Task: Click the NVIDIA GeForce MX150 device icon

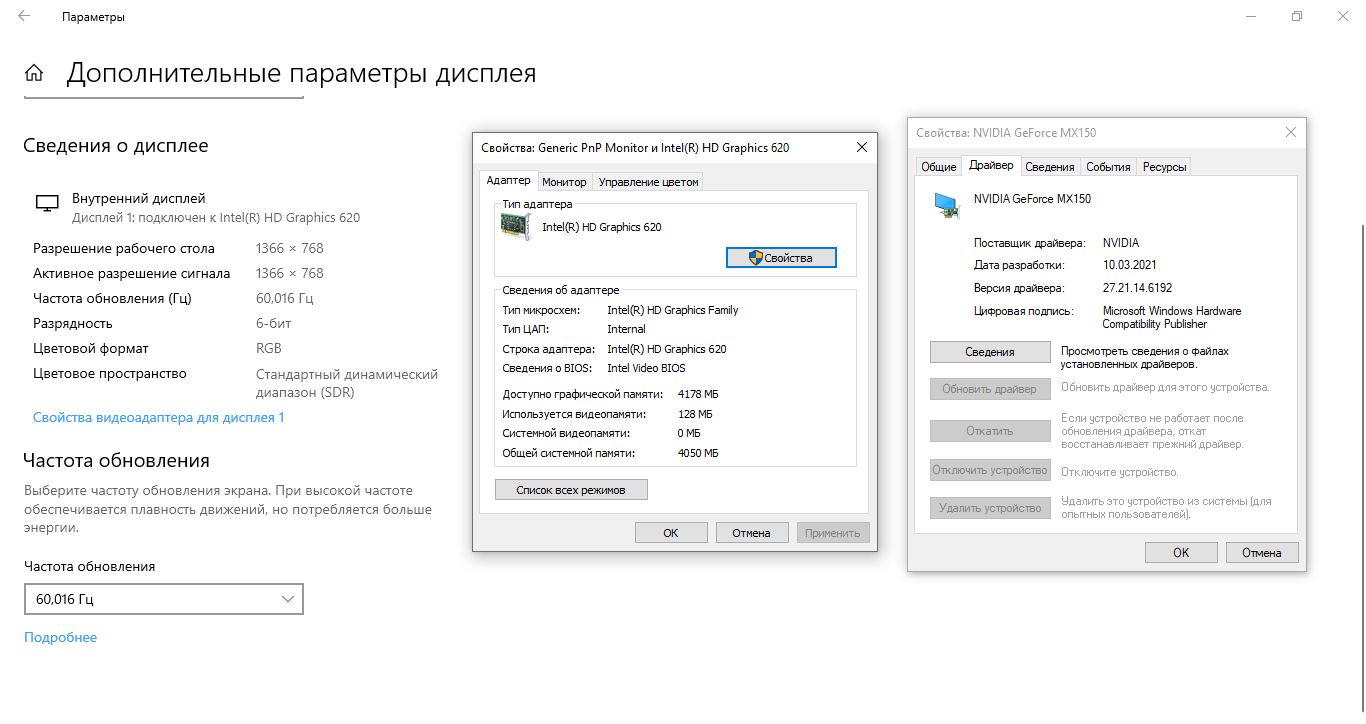Action: tap(945, 205)
